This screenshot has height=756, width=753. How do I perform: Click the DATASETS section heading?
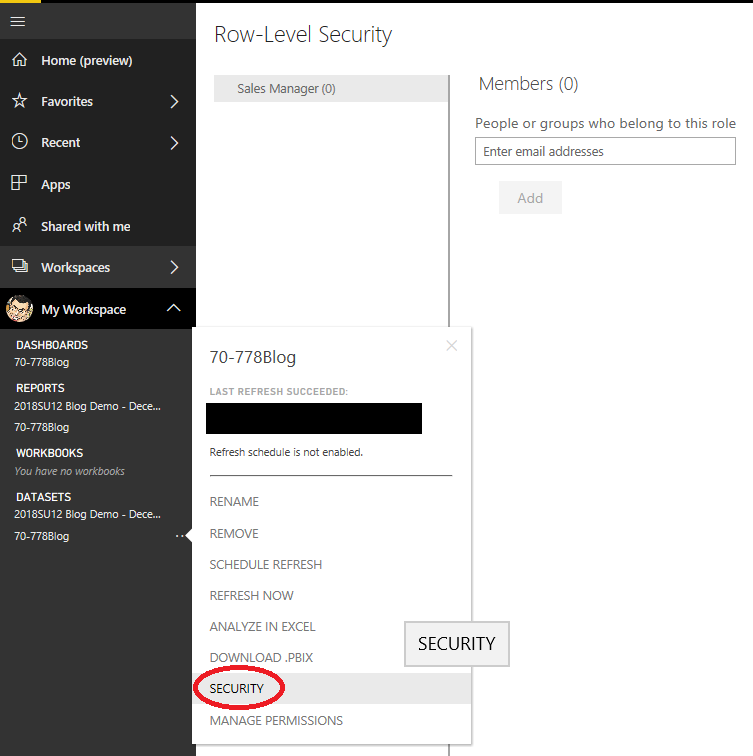coord(44,497)
